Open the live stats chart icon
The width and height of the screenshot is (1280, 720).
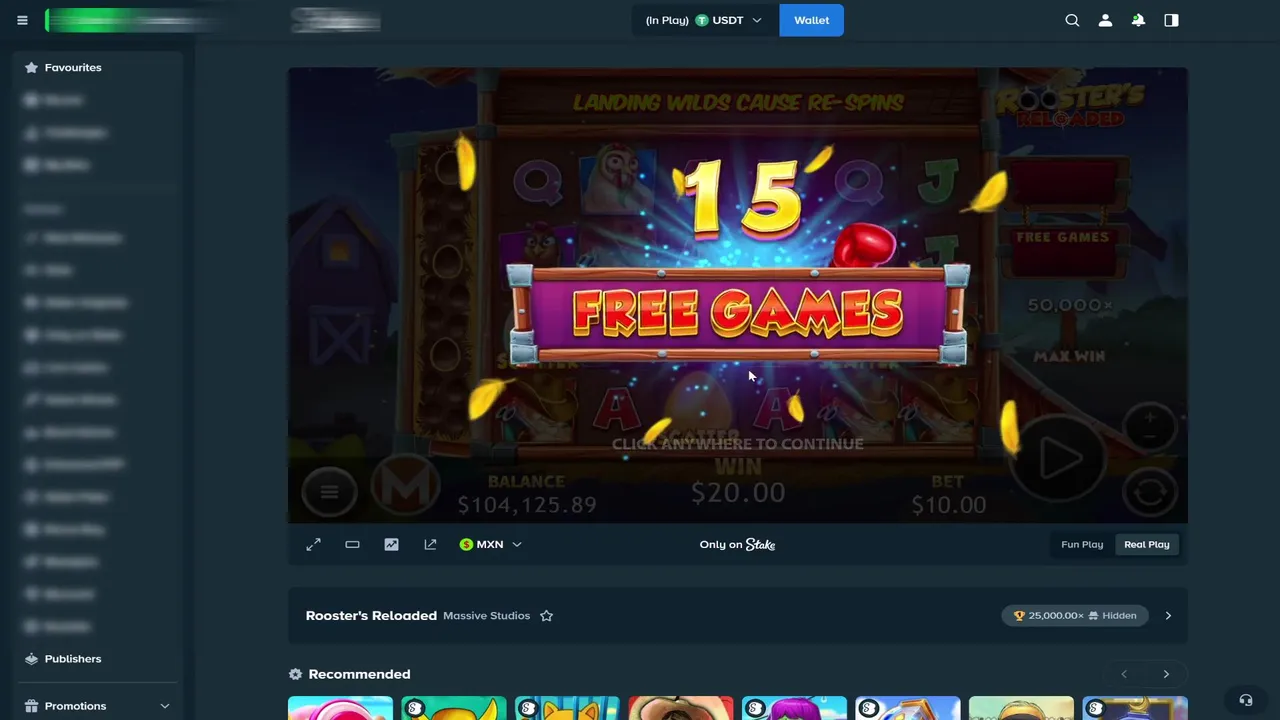[x=391, y=544]
